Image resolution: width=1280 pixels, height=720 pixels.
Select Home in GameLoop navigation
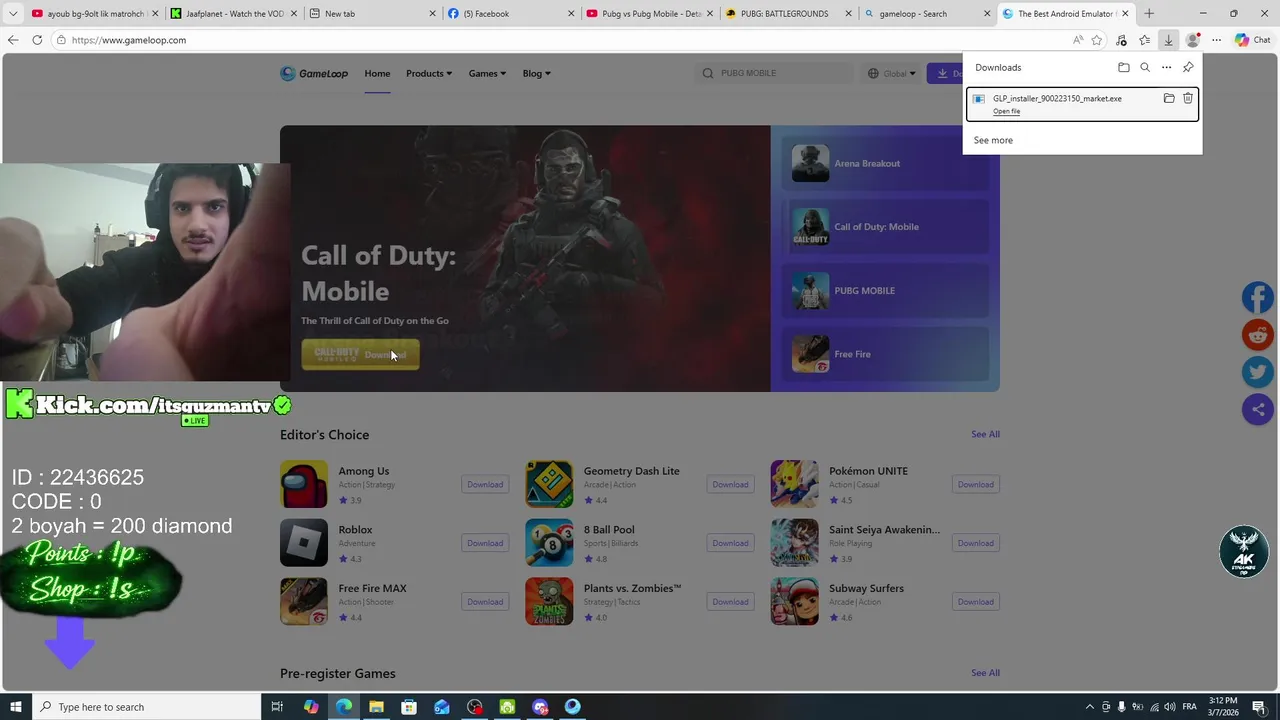click(377, 73)
